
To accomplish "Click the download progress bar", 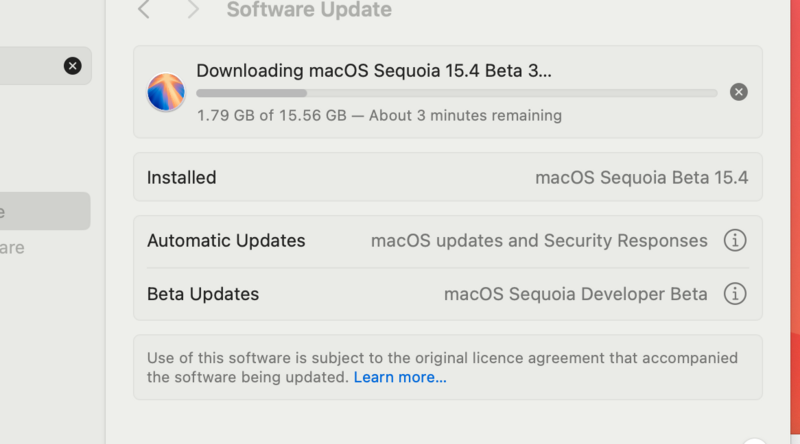I will pos(456,93).
